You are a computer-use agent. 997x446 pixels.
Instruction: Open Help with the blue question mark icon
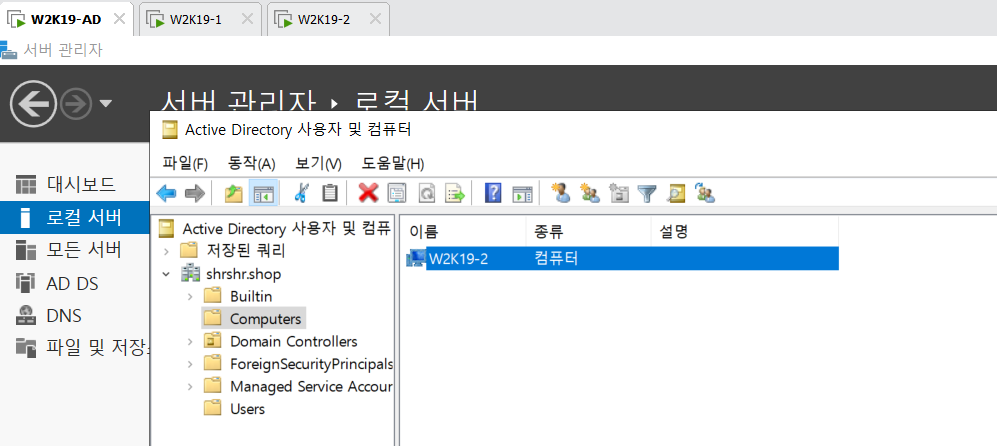[x=493, y=193]
